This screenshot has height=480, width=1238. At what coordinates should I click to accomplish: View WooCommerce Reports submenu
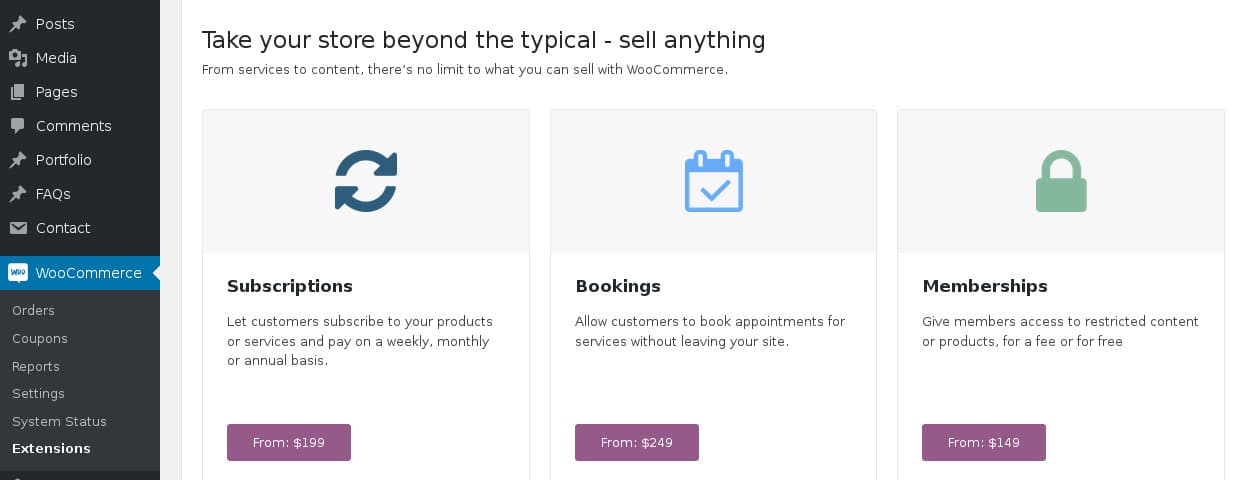click(x=36, y=367)
